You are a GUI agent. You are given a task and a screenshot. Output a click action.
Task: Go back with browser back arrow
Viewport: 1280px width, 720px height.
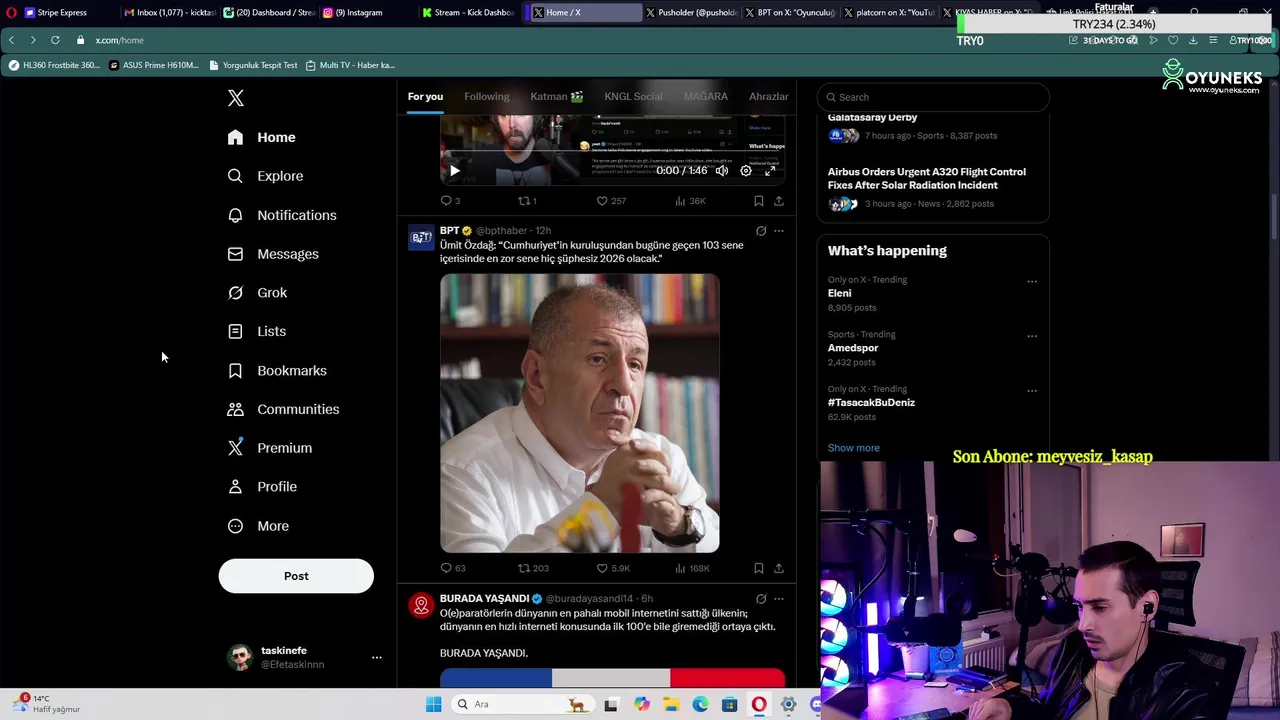click(11, 40)
